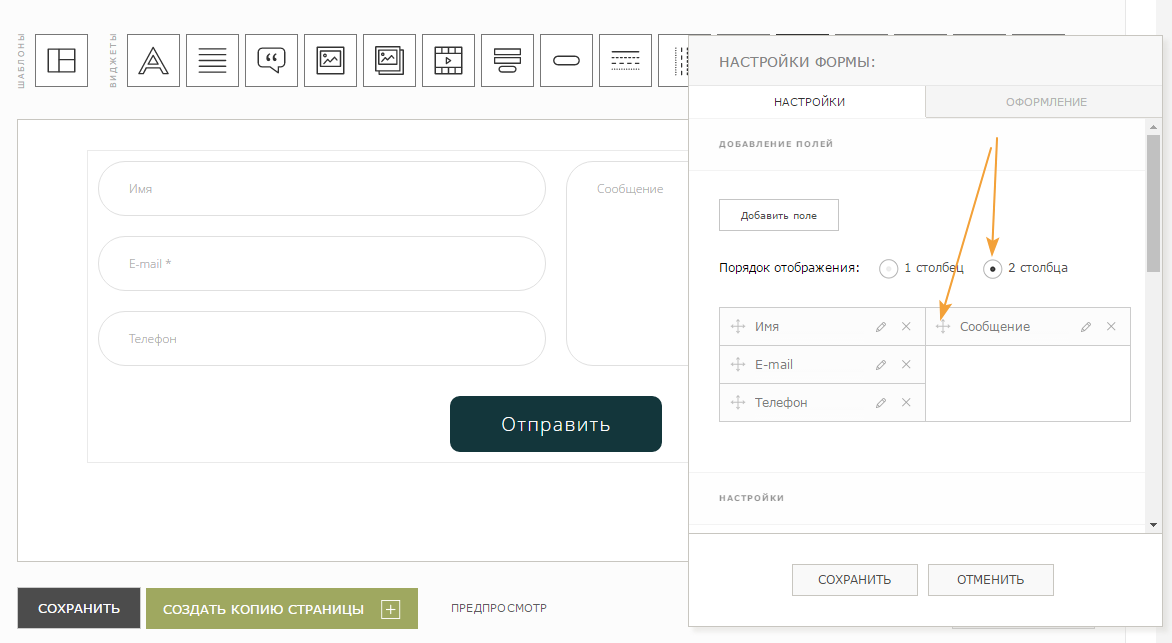
Task: Open the templates layout widget
Action: coord(61,61)
